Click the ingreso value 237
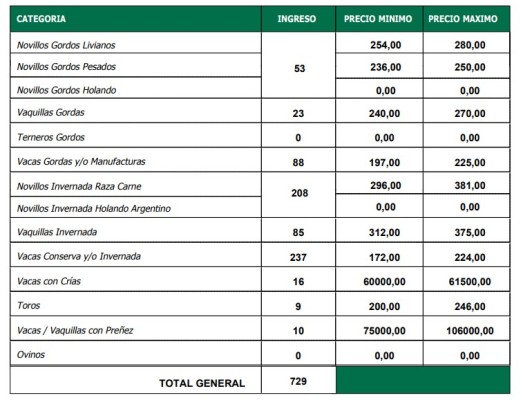Image resolution: width=523 pixels, height=400 pixels. click(x=299, y=255)
